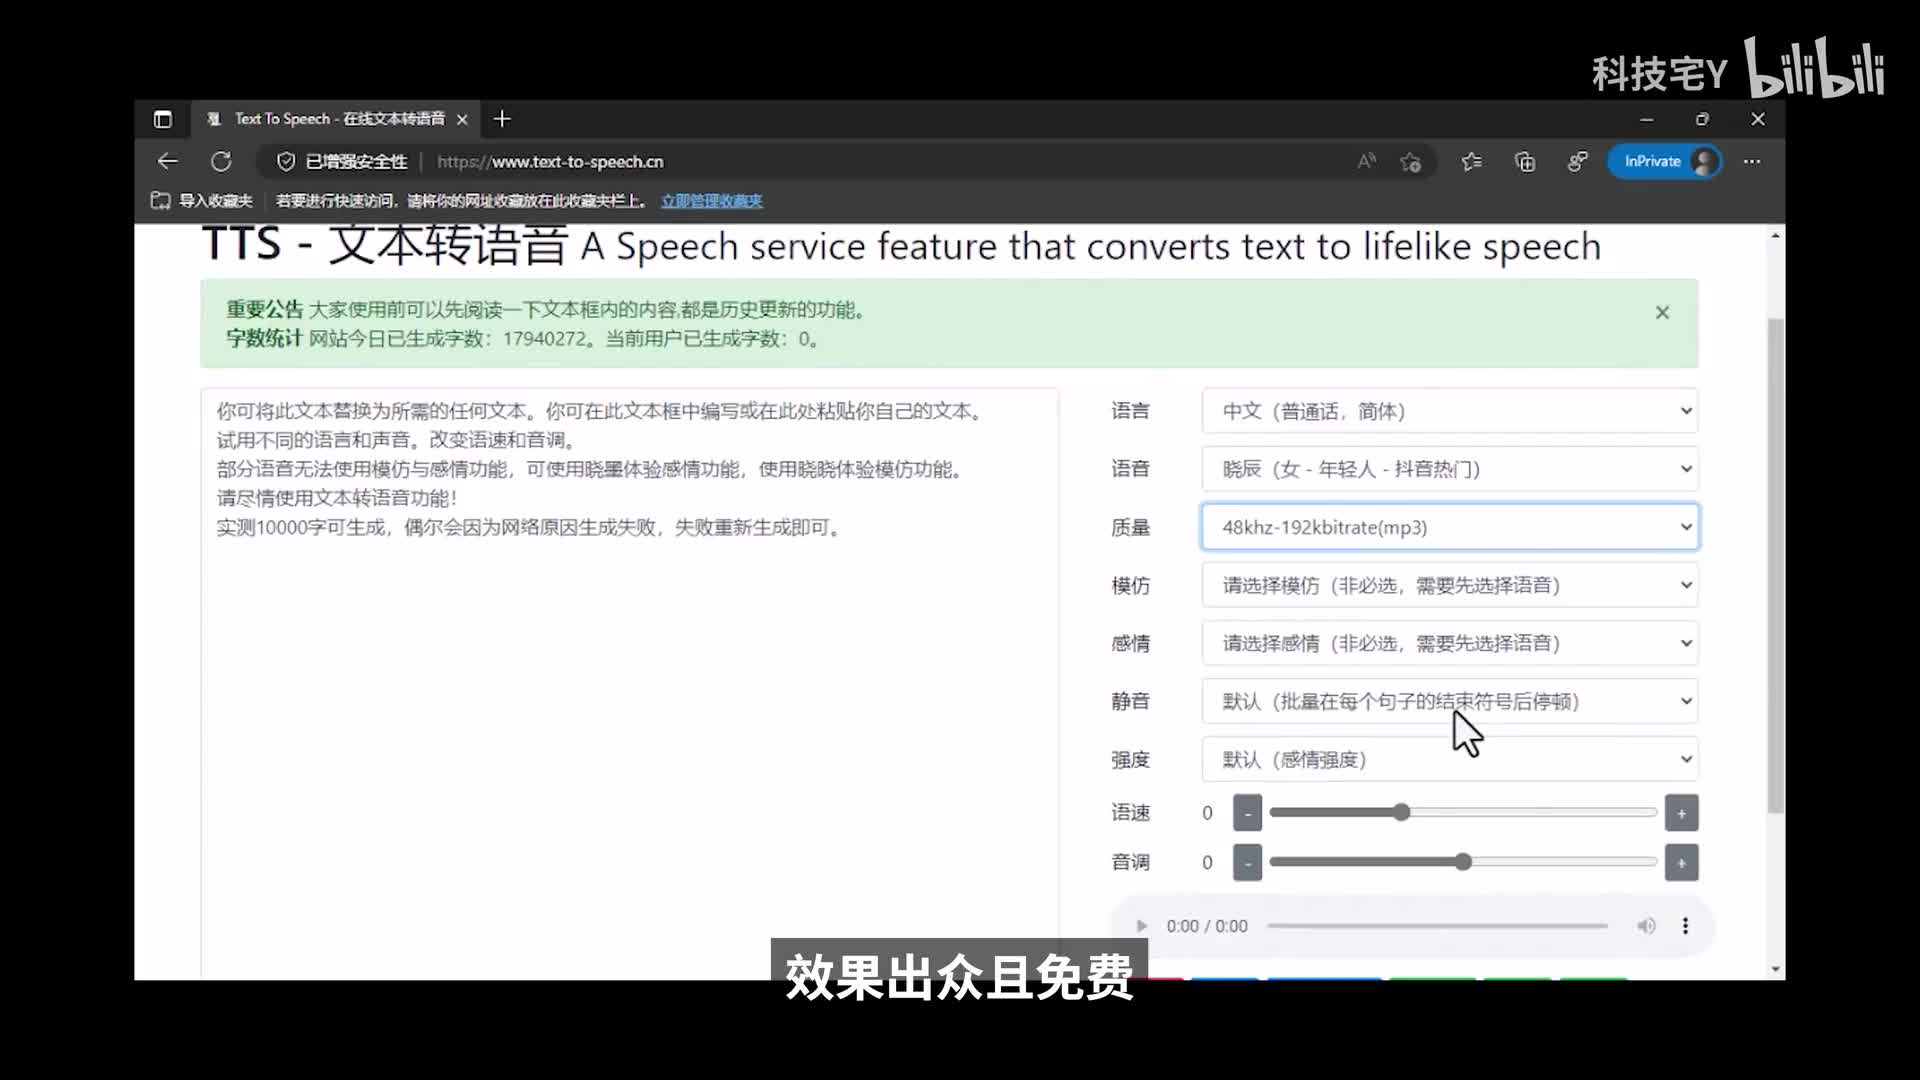
Task: Open the 48khz-192kbitrate quality dropdown
Action: coord(1449,527)
